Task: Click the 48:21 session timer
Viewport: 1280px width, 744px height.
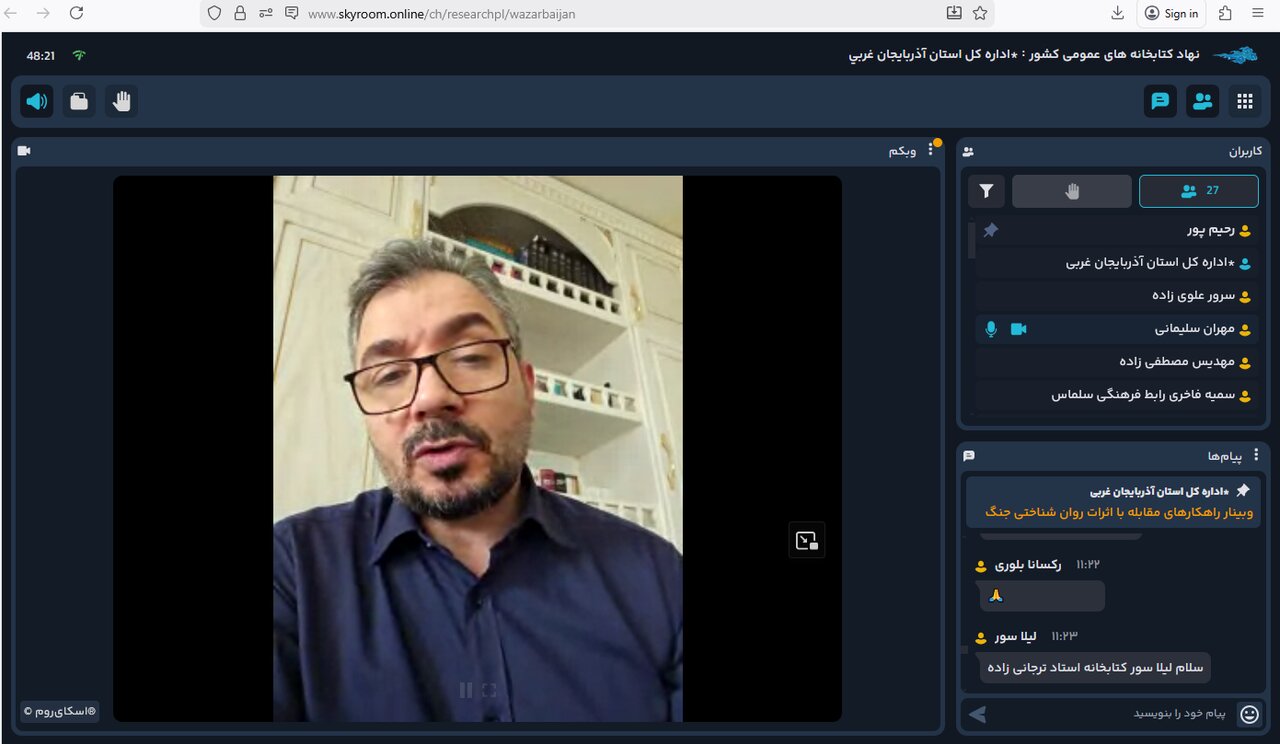Action: click(x=41, y=56)
